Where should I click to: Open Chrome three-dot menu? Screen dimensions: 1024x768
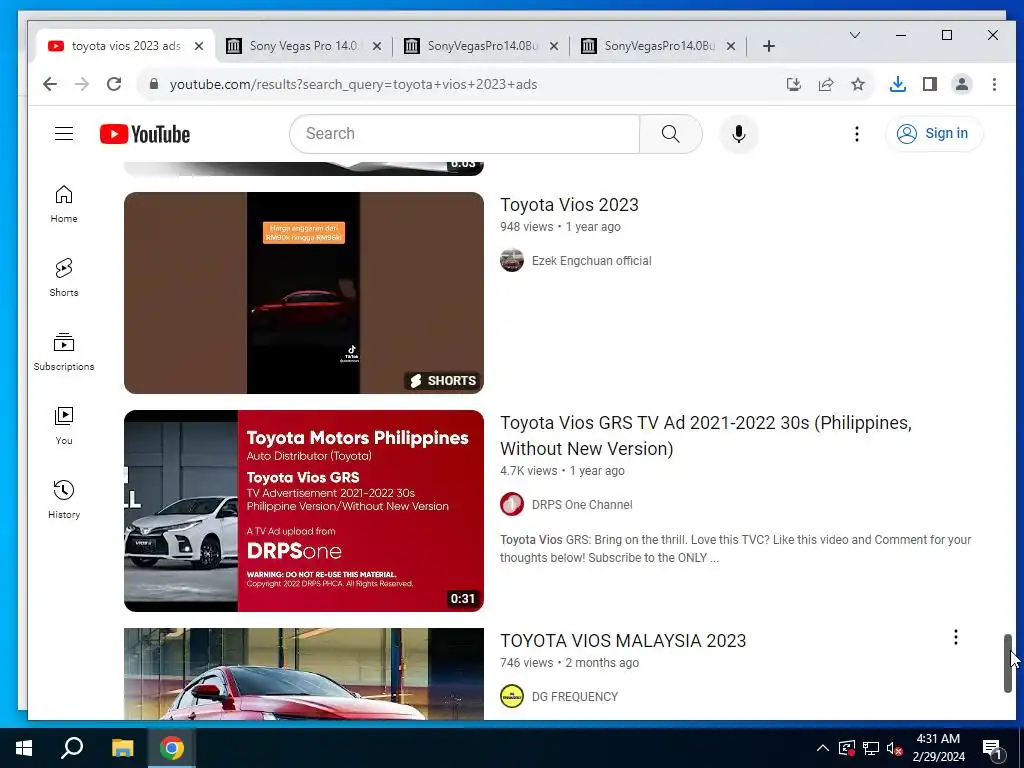994,84
